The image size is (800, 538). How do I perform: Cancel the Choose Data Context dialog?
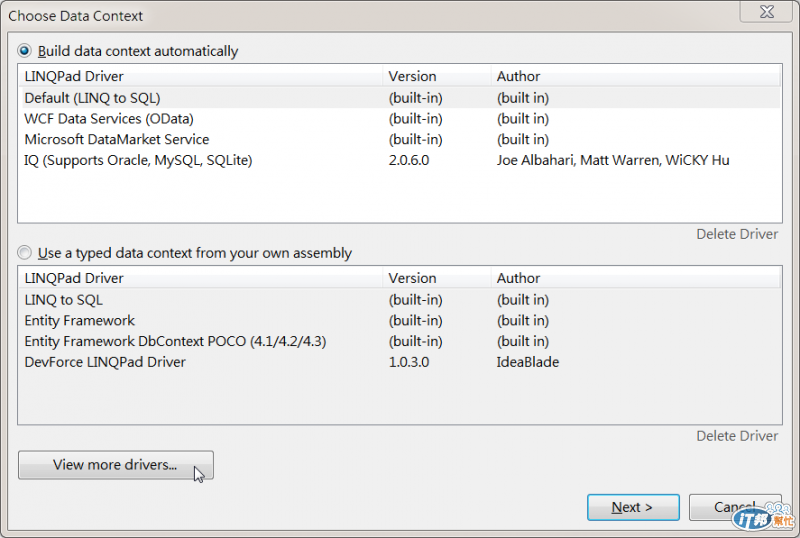pyautogui.click(x=735, y=507)
